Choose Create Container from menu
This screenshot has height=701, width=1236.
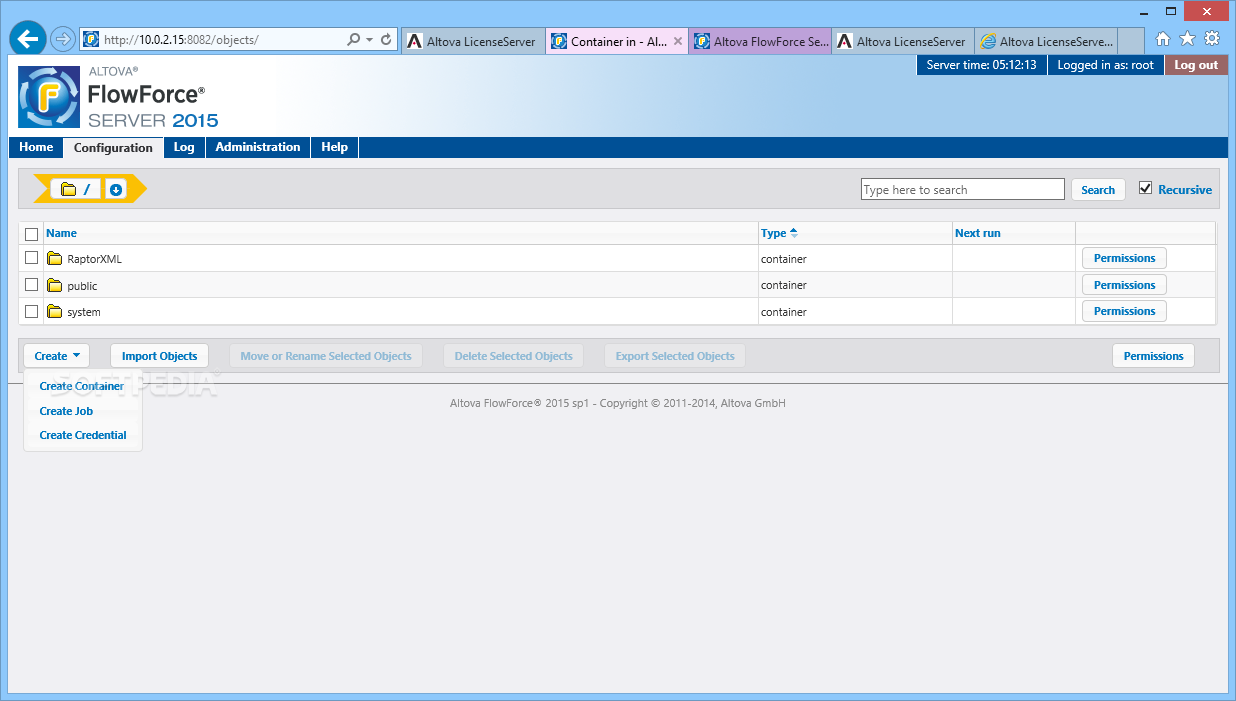tap(82, 386)
